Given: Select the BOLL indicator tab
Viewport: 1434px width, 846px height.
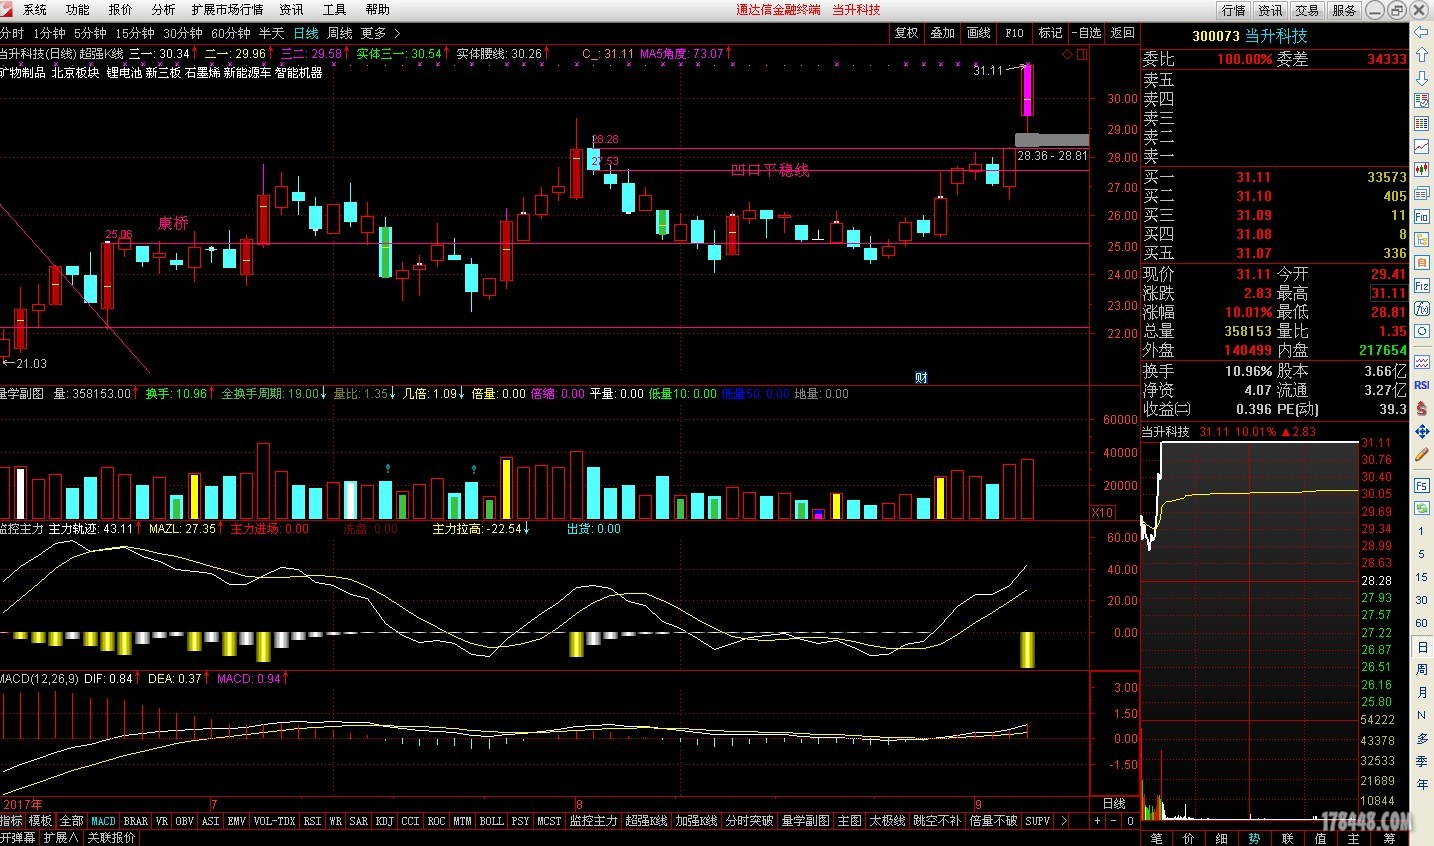Looking at the screenshot, I should (491, 821).
